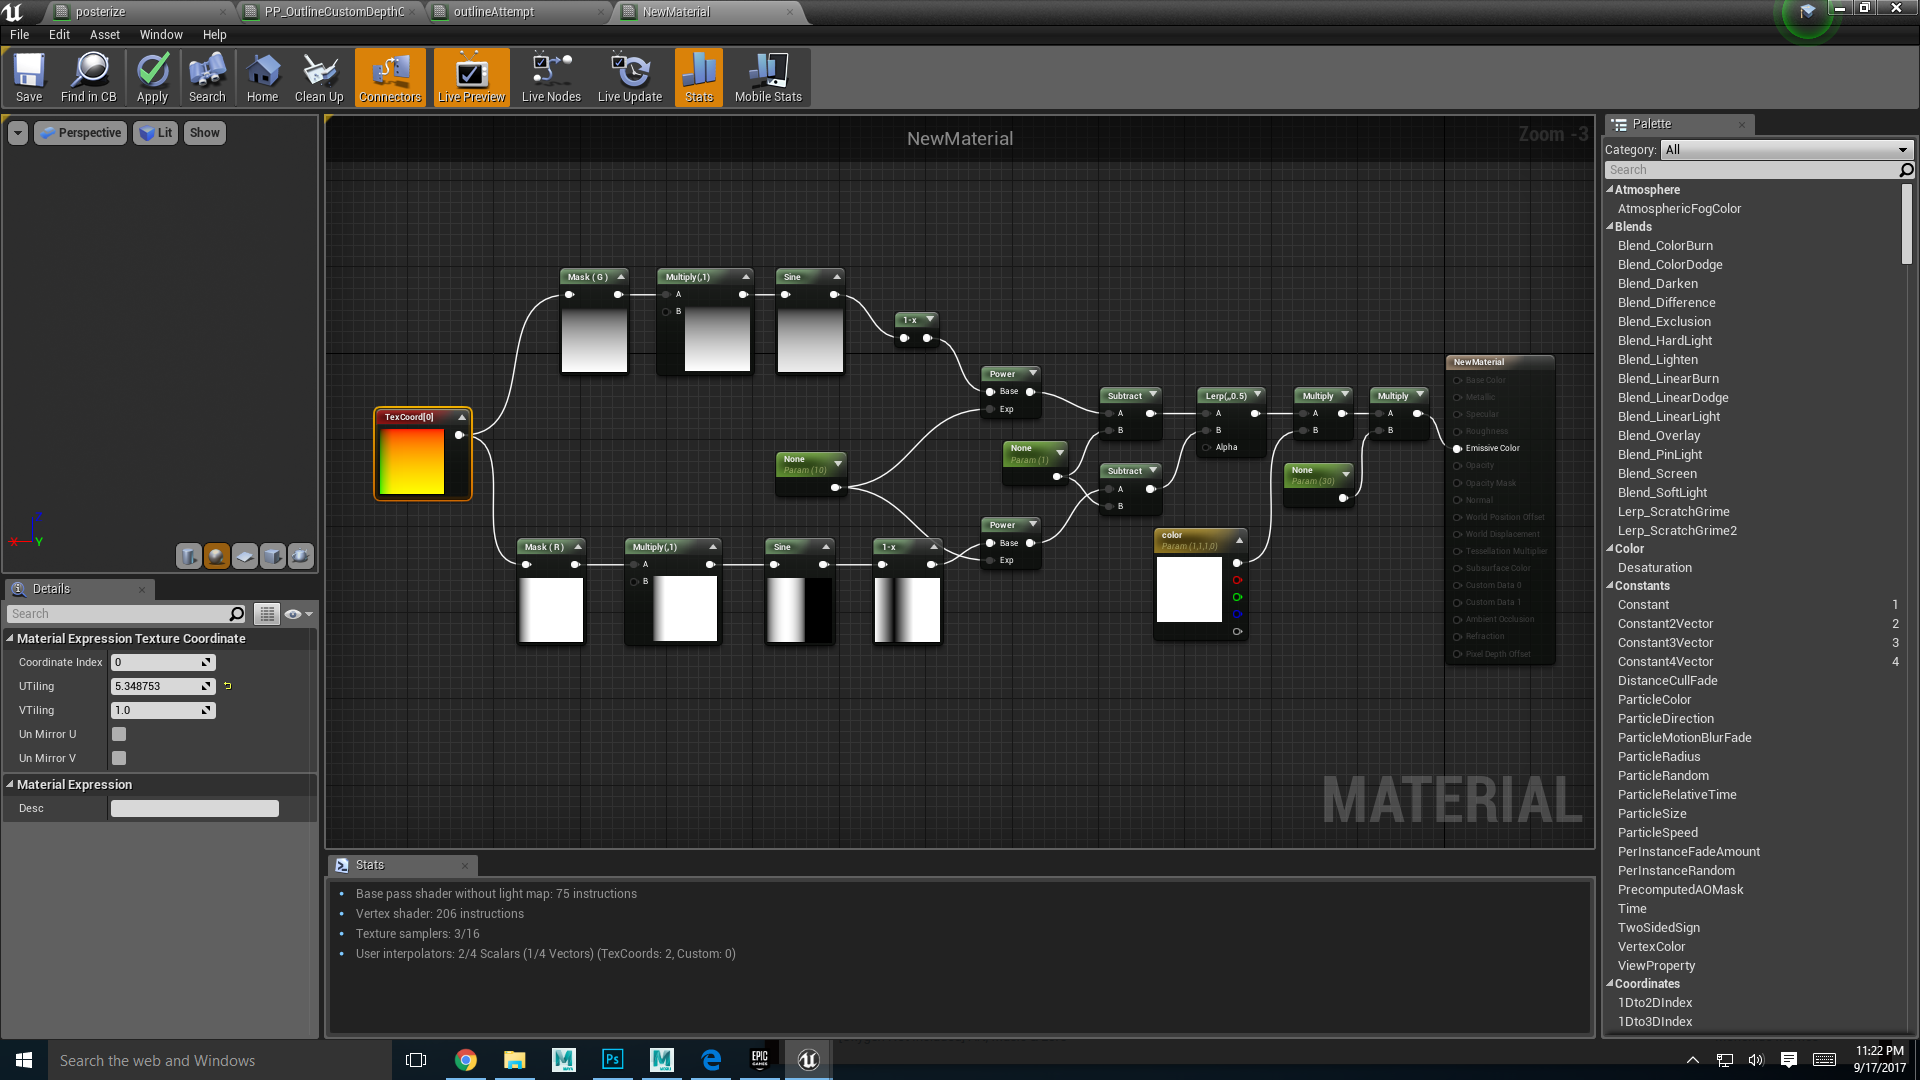Switch to the outlineAttempt tab
This screenshot has width=1920, height=1080.
click(x=494, y=12)
